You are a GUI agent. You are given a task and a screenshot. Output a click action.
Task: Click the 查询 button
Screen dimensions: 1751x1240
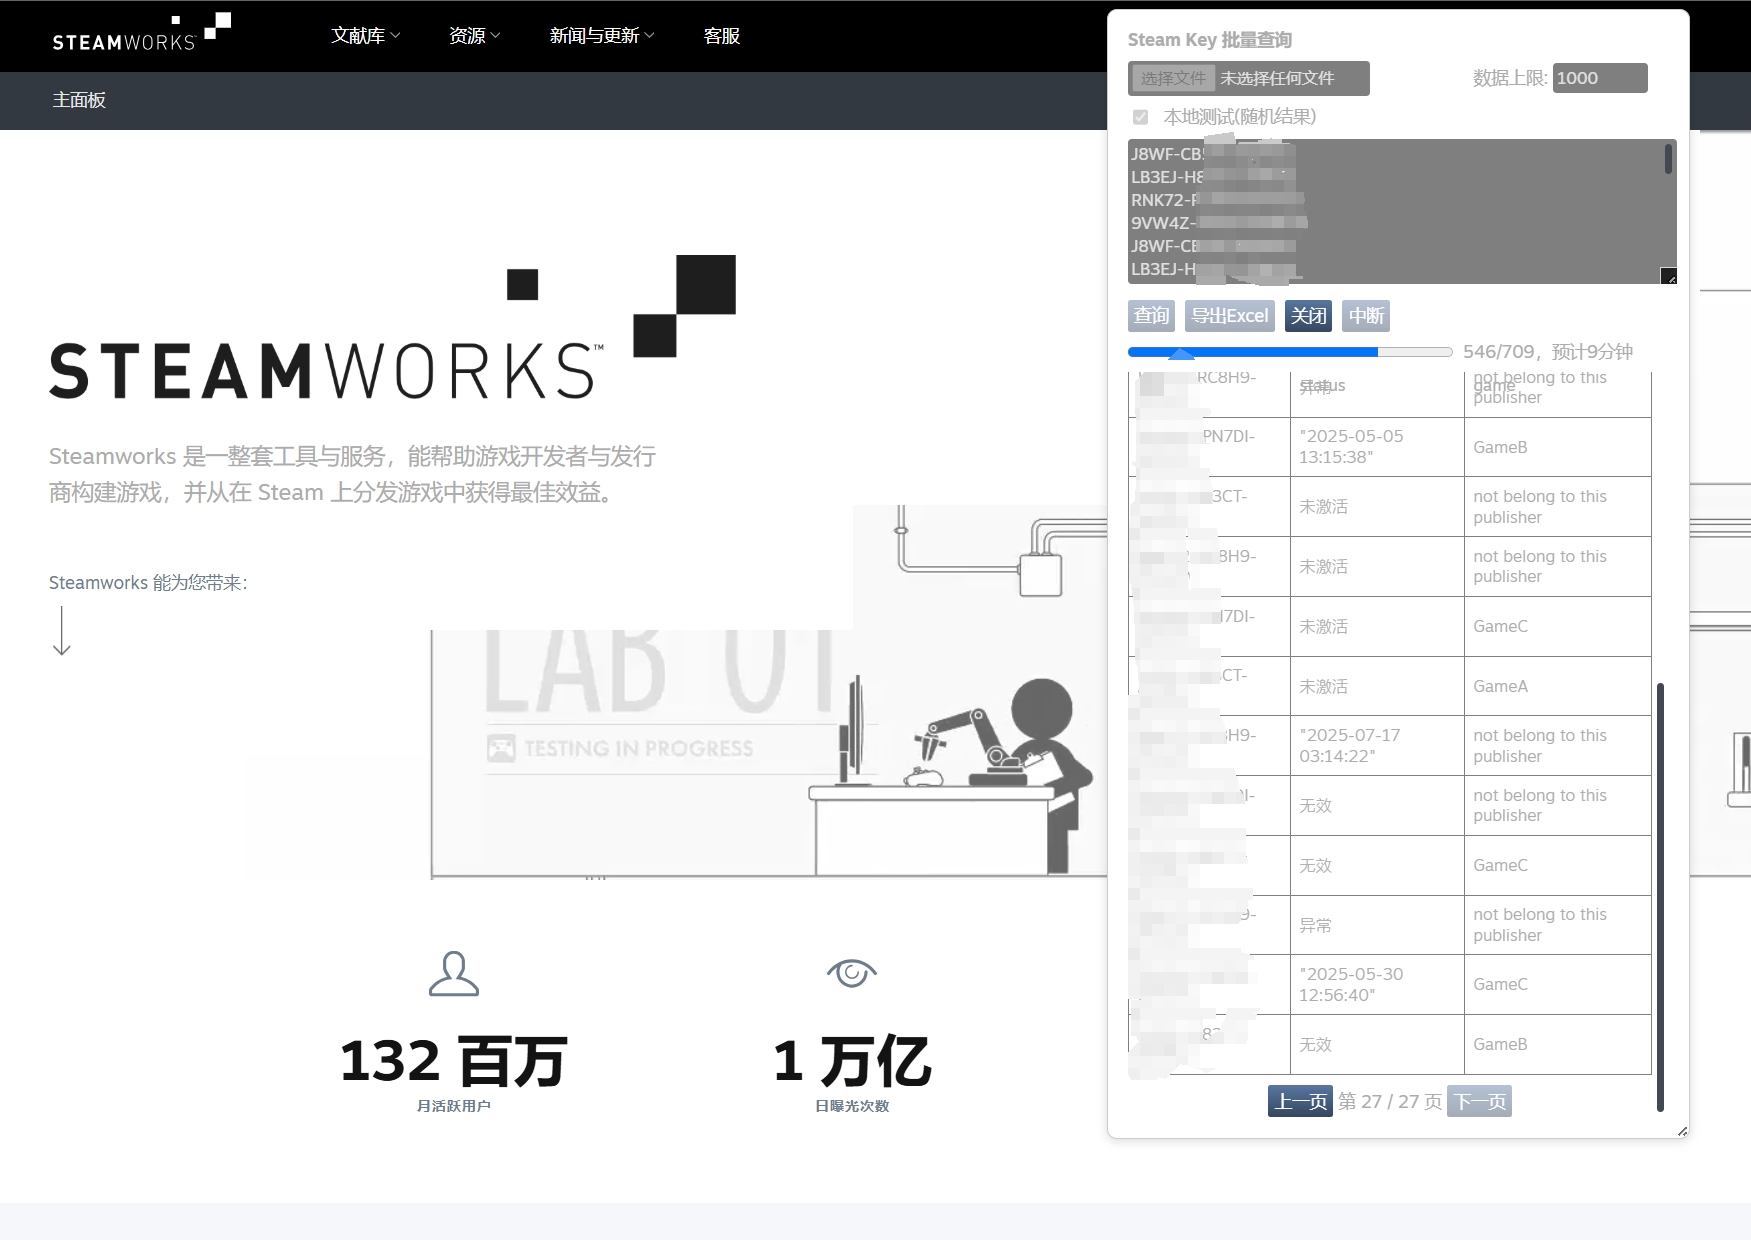[x=1151, y=316]
